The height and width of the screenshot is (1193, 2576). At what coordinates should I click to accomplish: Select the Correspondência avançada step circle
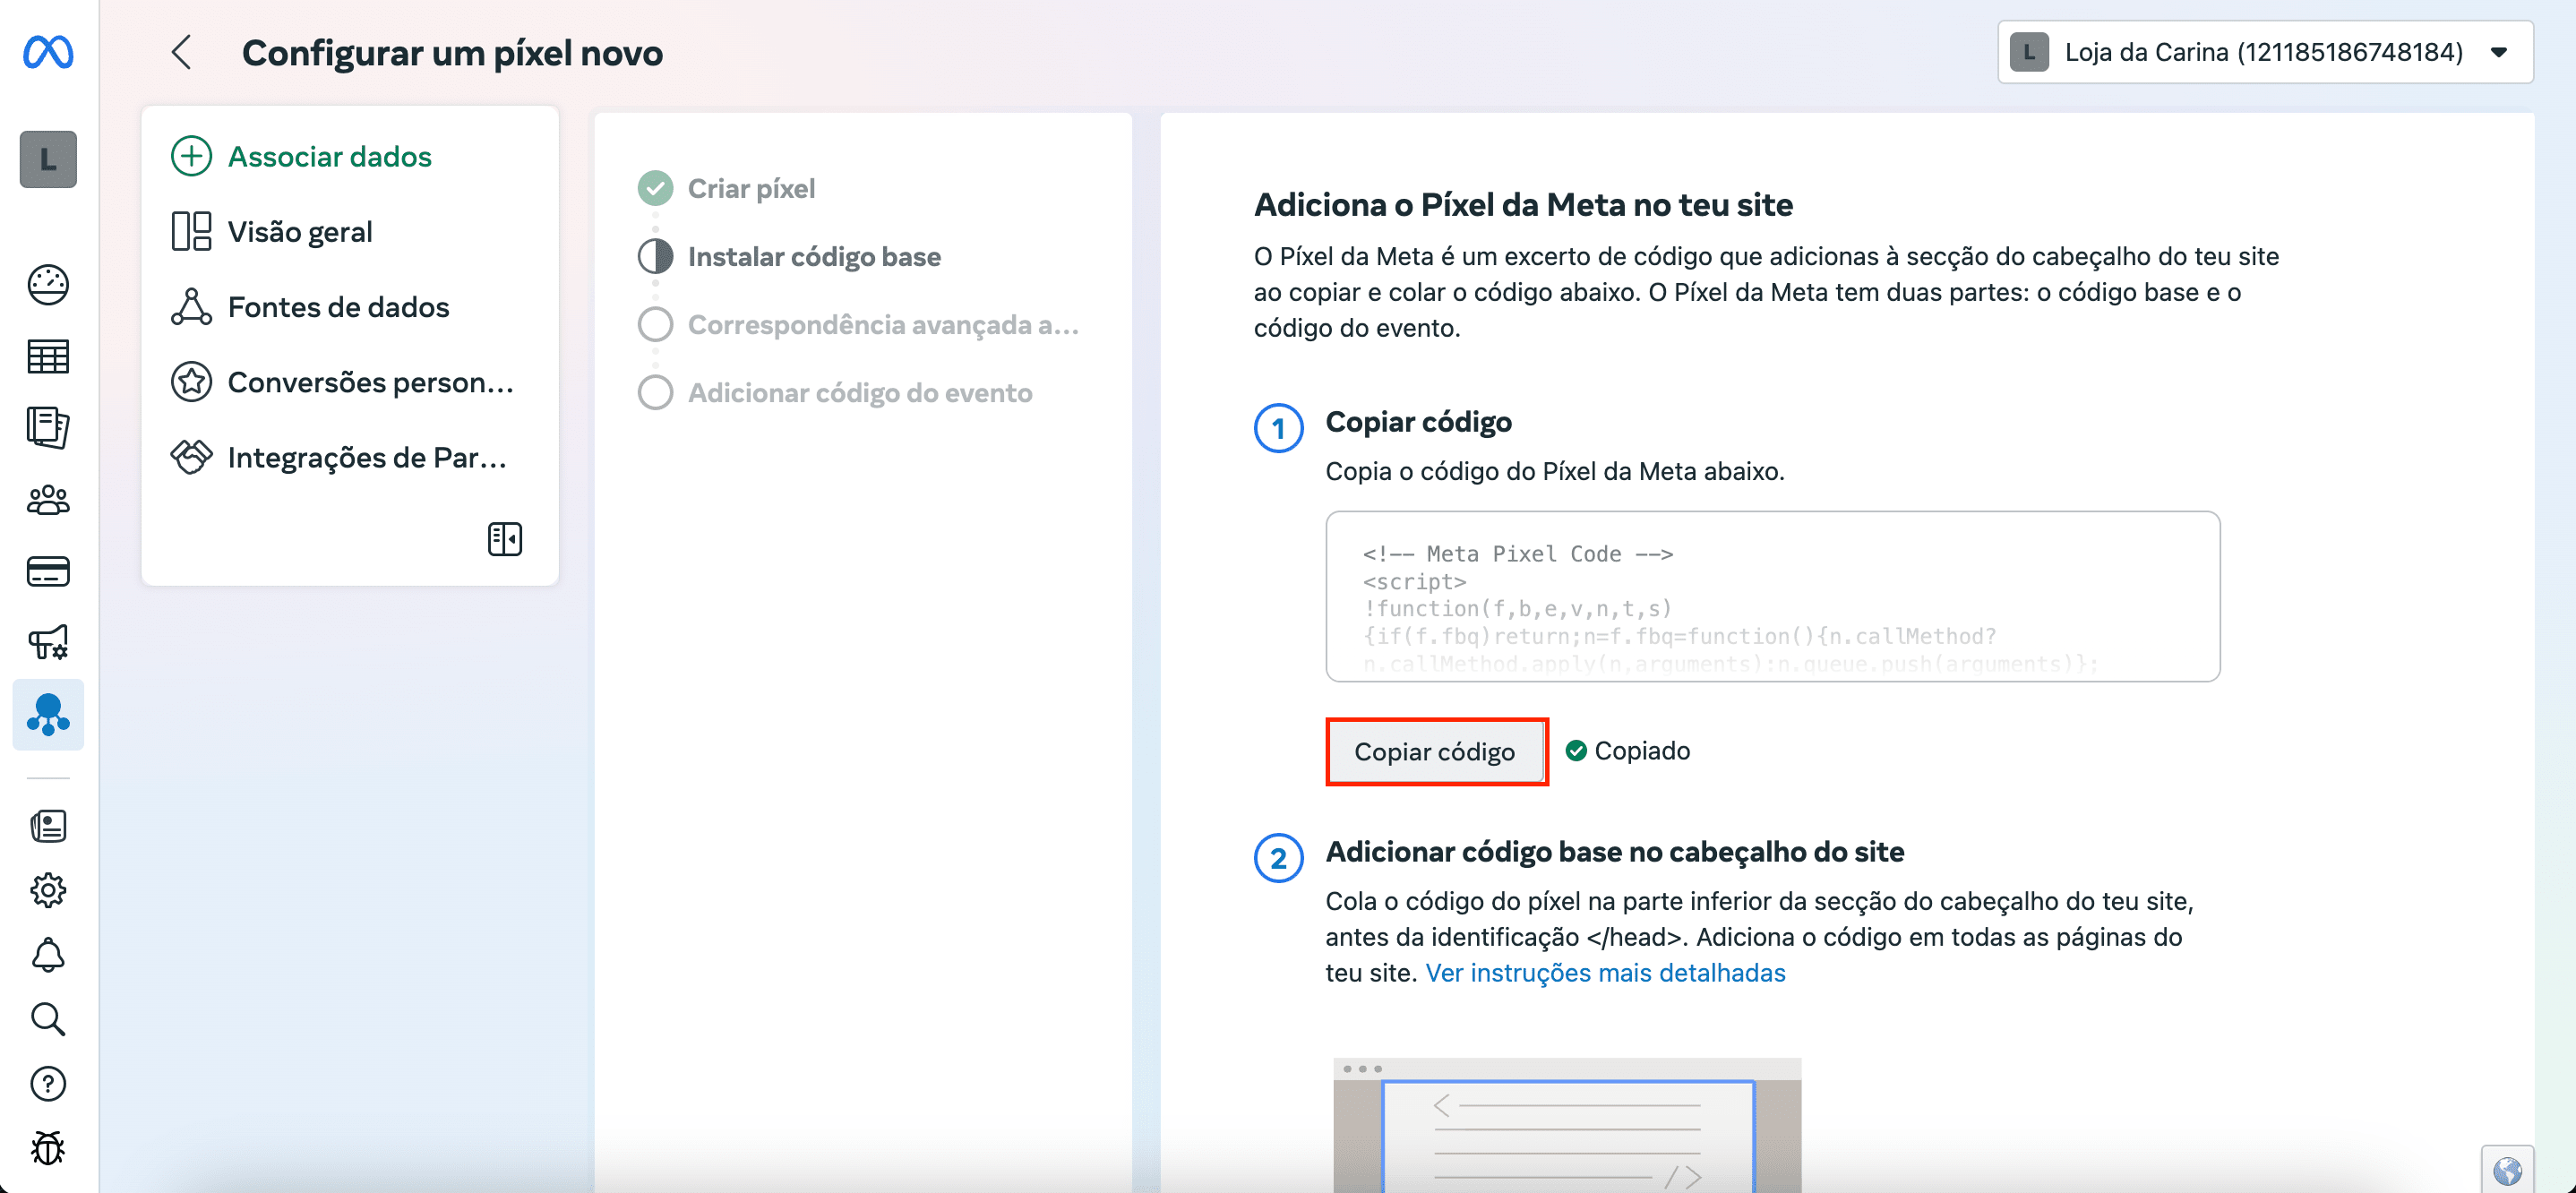coord(655,325)
